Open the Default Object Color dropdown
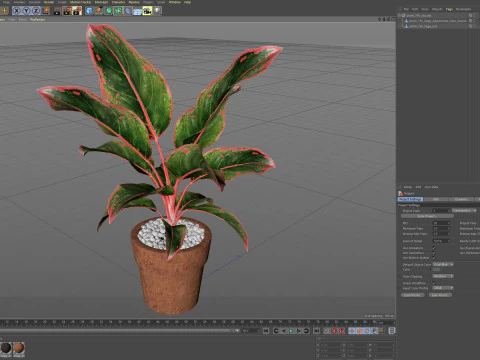This screenshot has width=480, height=360. (443, 264)
